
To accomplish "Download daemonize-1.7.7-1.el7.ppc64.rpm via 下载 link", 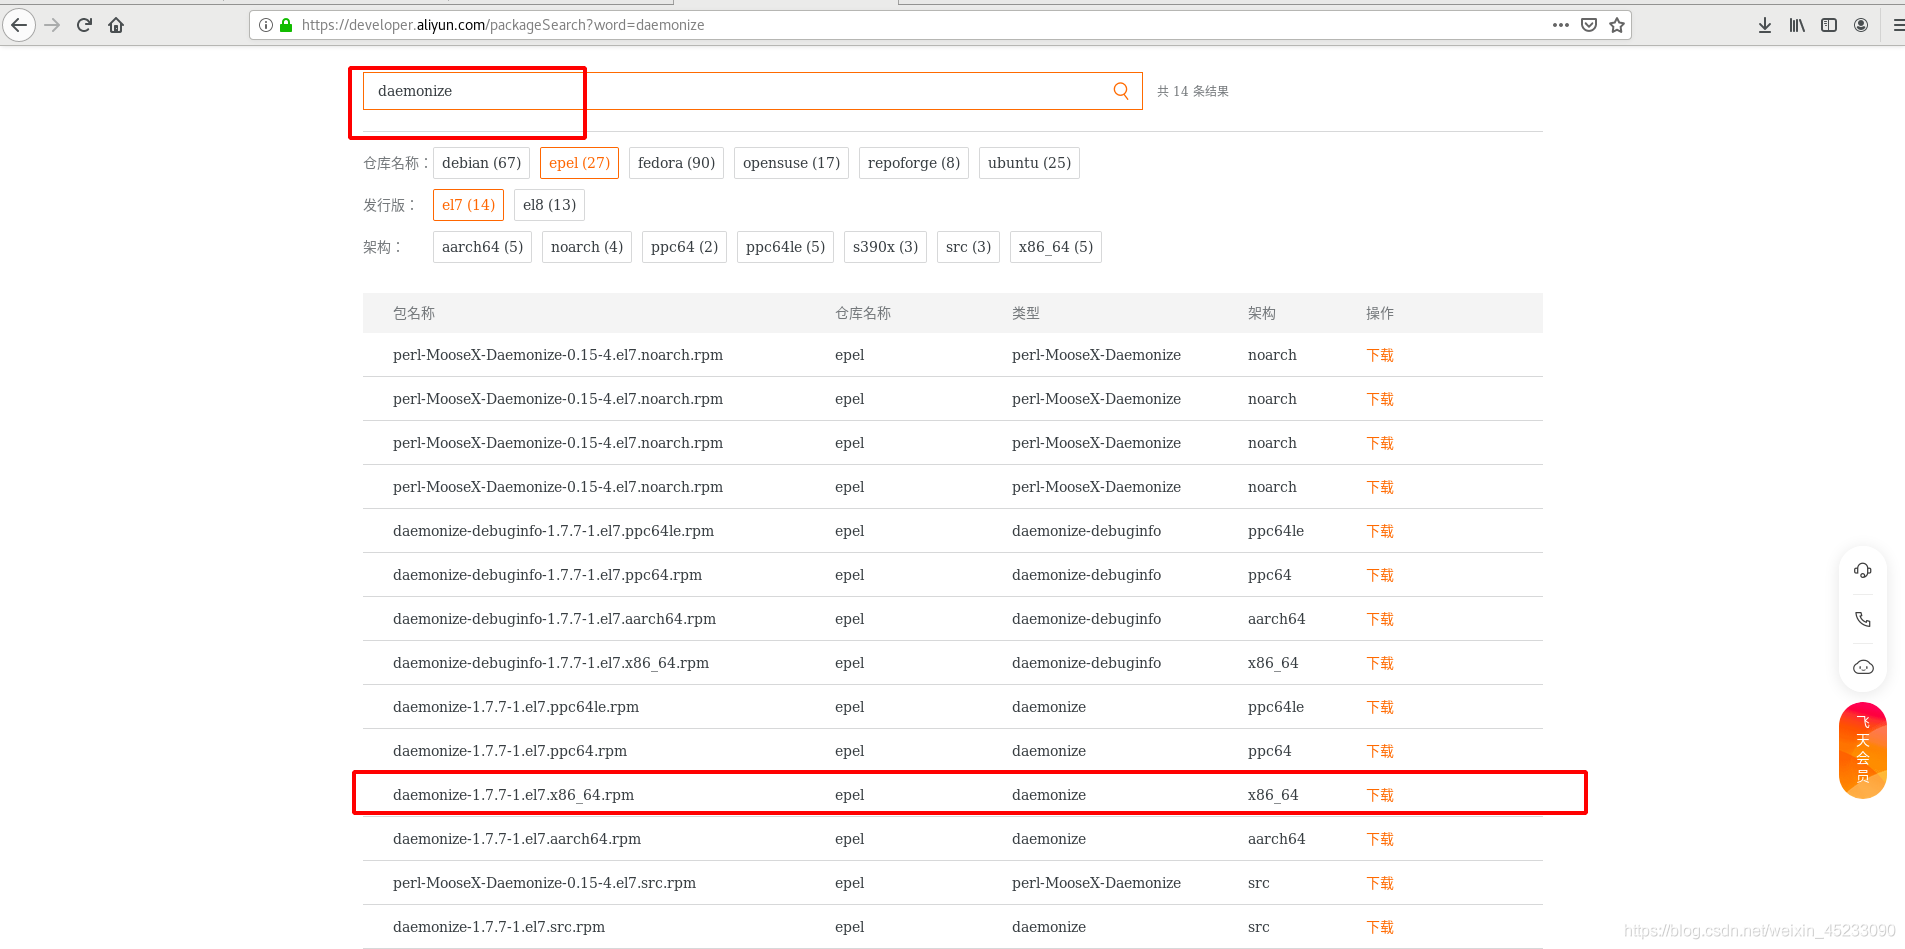I will point(1380,751).
